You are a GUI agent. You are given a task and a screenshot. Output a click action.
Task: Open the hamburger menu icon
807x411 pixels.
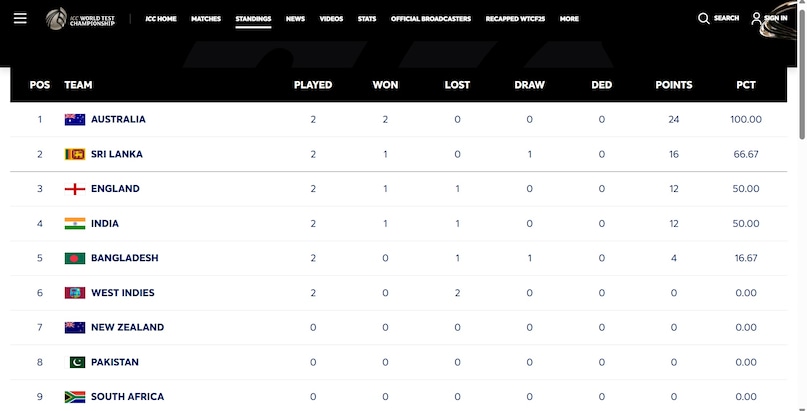click(20, 19)
